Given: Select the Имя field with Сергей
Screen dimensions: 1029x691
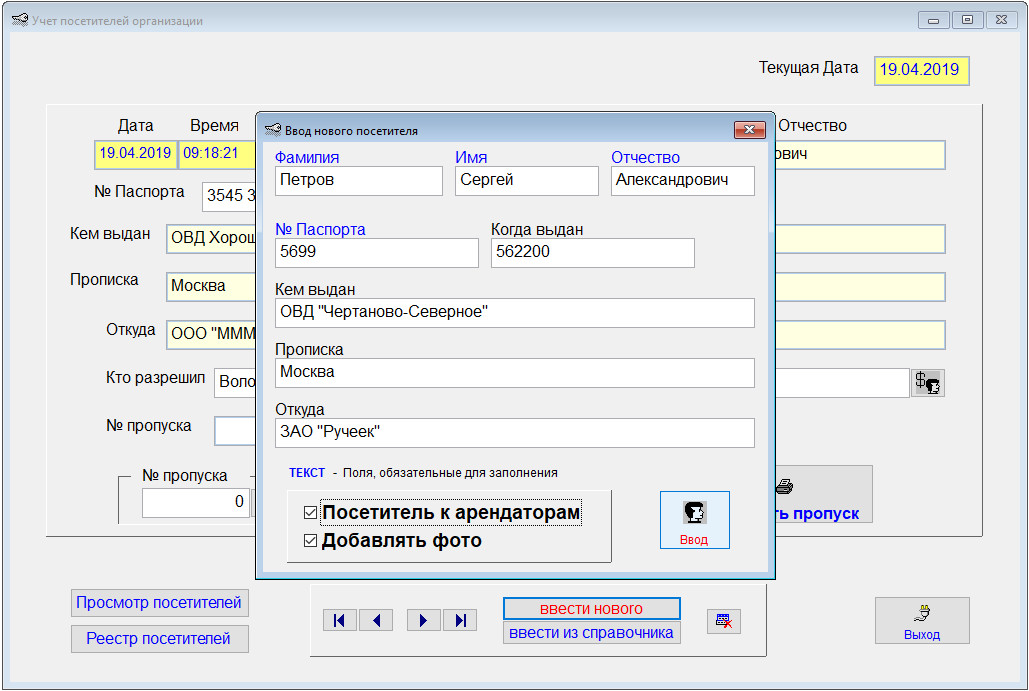Looking at the screenshot, I should [526, 181].
